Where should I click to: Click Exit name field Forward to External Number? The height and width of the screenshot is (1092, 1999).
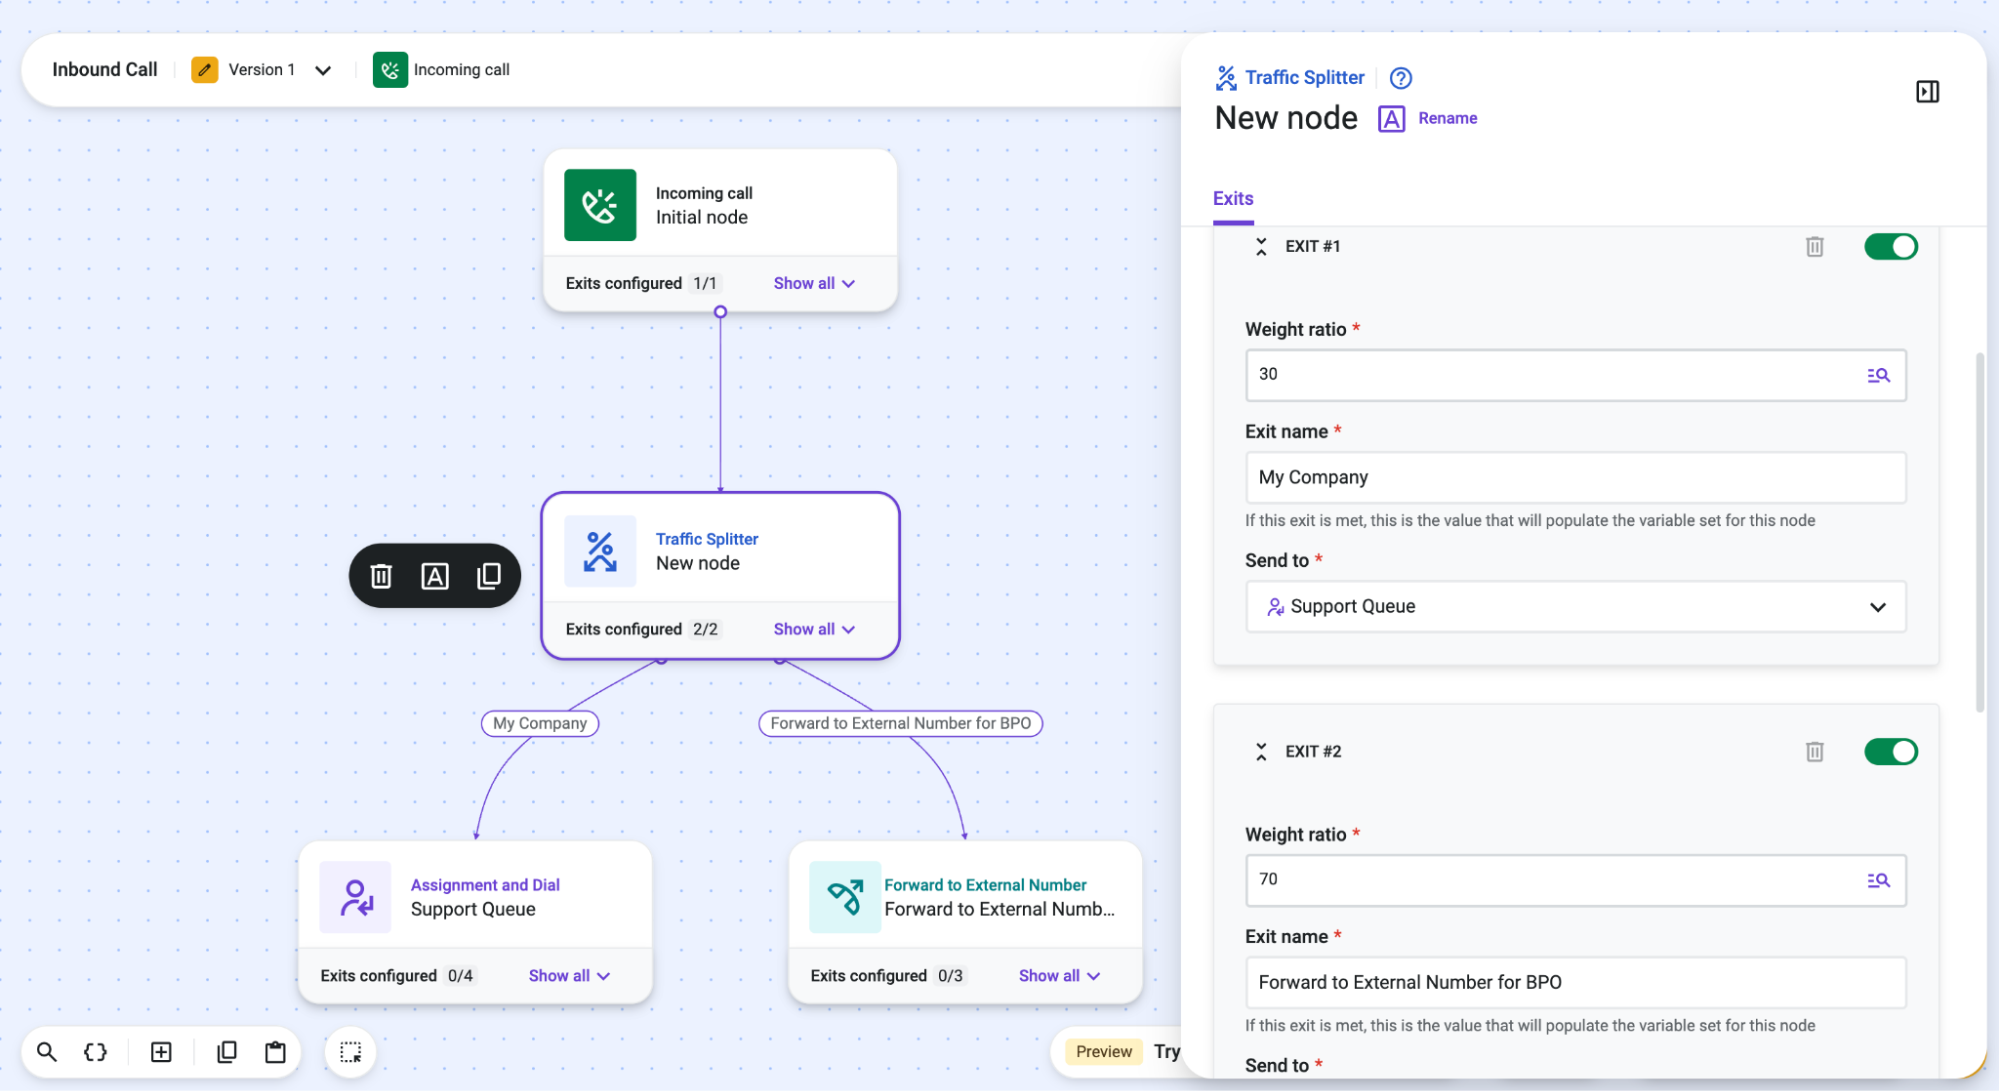(1575, 982)
